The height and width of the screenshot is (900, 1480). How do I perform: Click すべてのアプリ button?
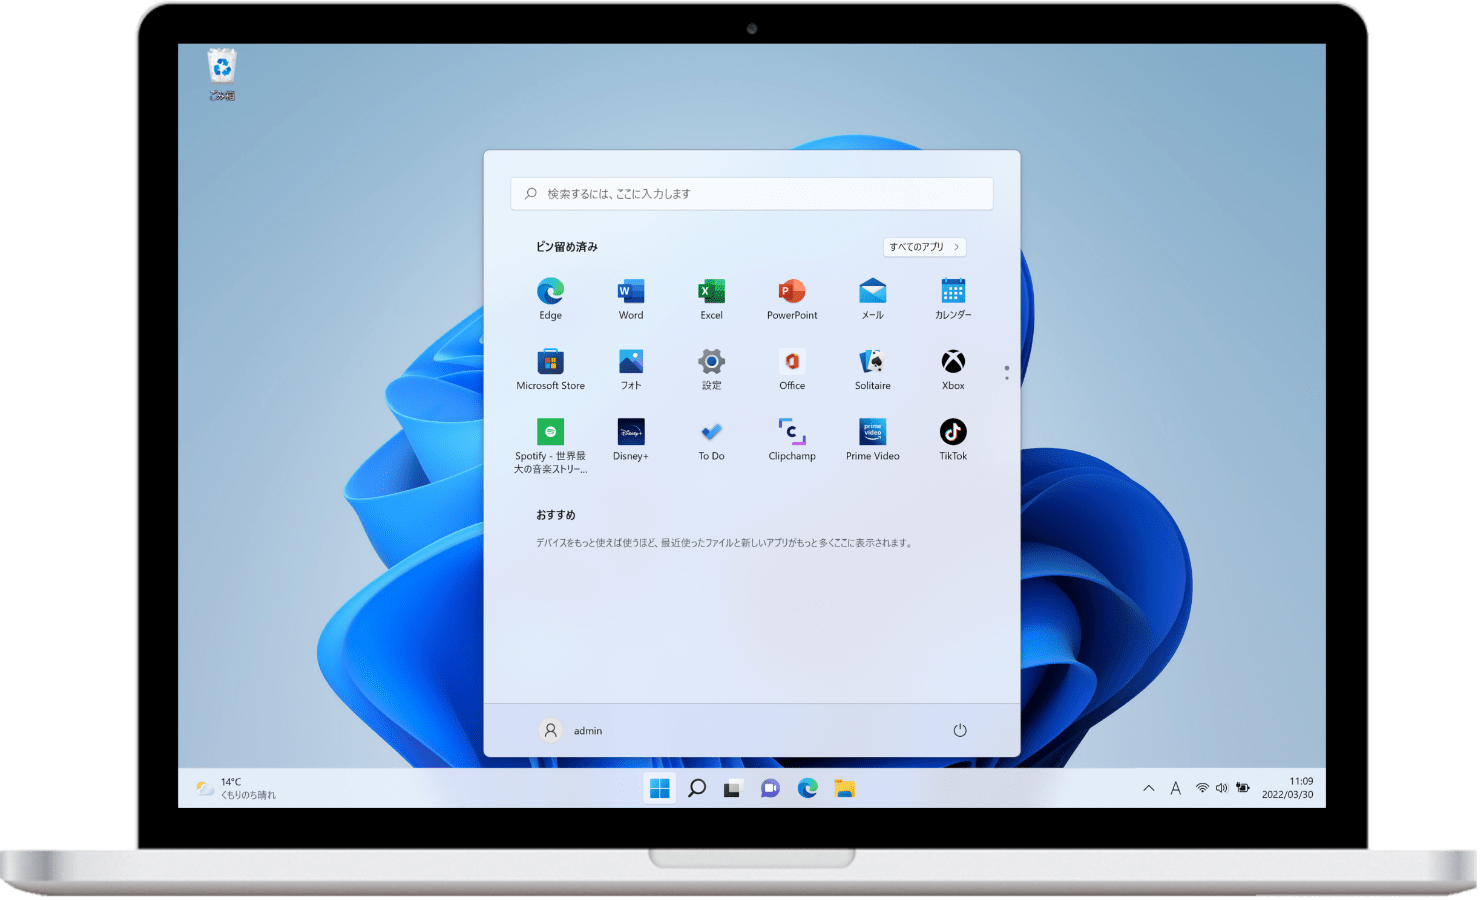click(924, 247)
